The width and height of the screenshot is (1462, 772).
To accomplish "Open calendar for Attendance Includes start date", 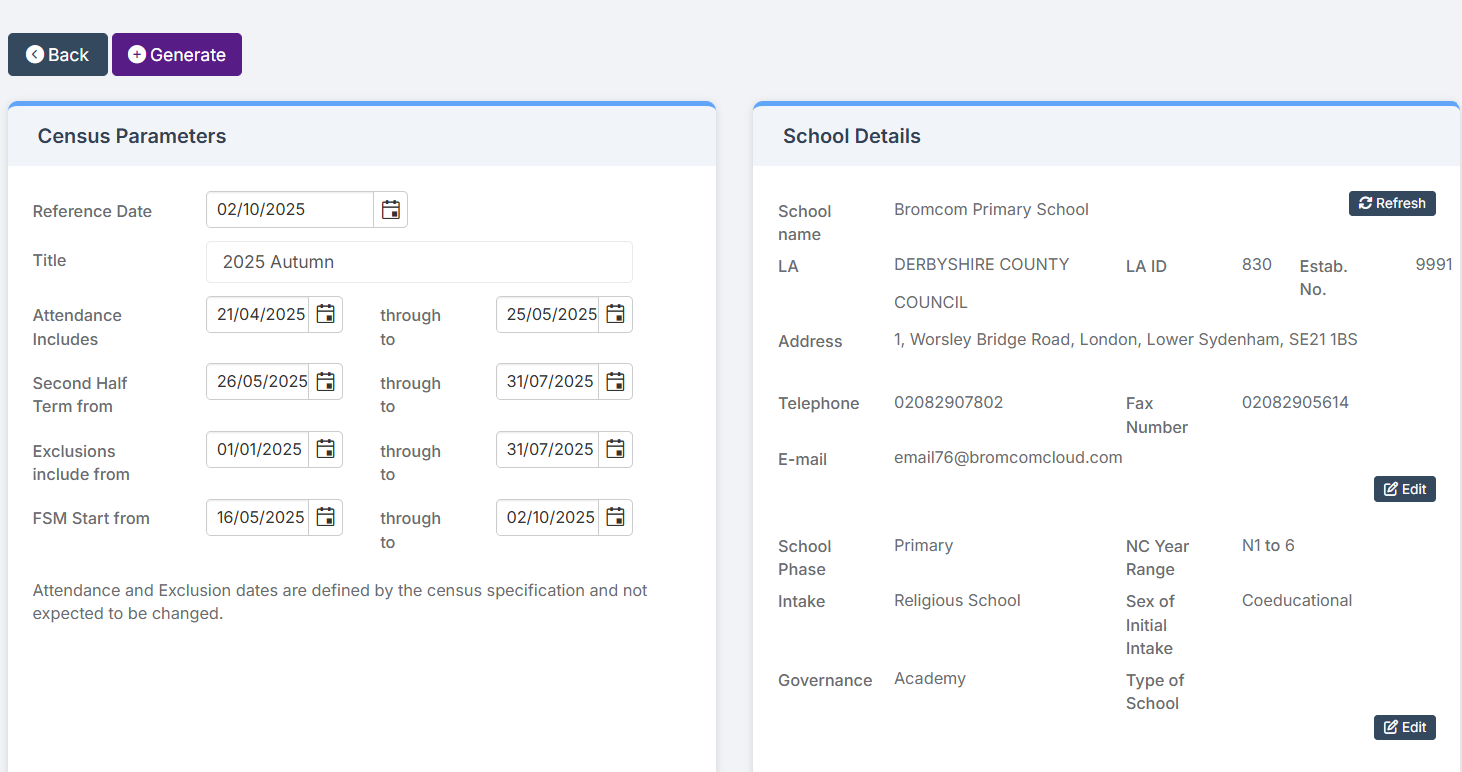I will 325,315.
